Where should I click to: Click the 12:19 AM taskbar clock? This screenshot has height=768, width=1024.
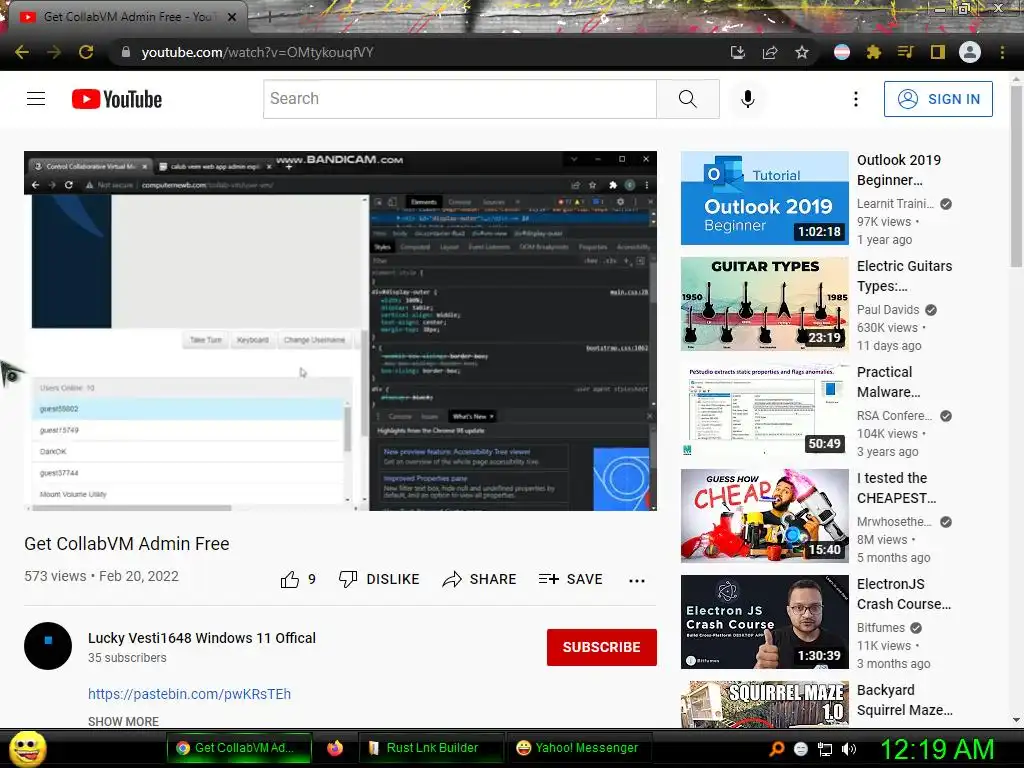(x=937, y=748)
